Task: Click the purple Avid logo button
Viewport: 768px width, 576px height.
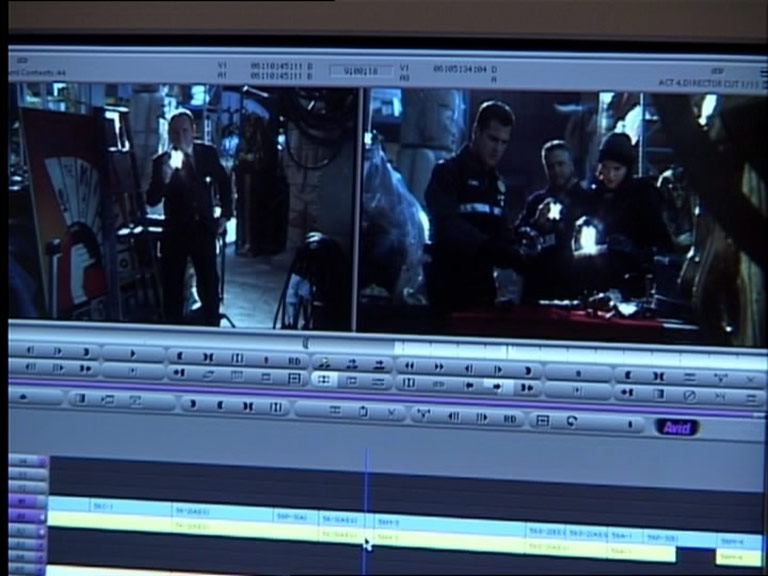Action: (x=677, y=427)
